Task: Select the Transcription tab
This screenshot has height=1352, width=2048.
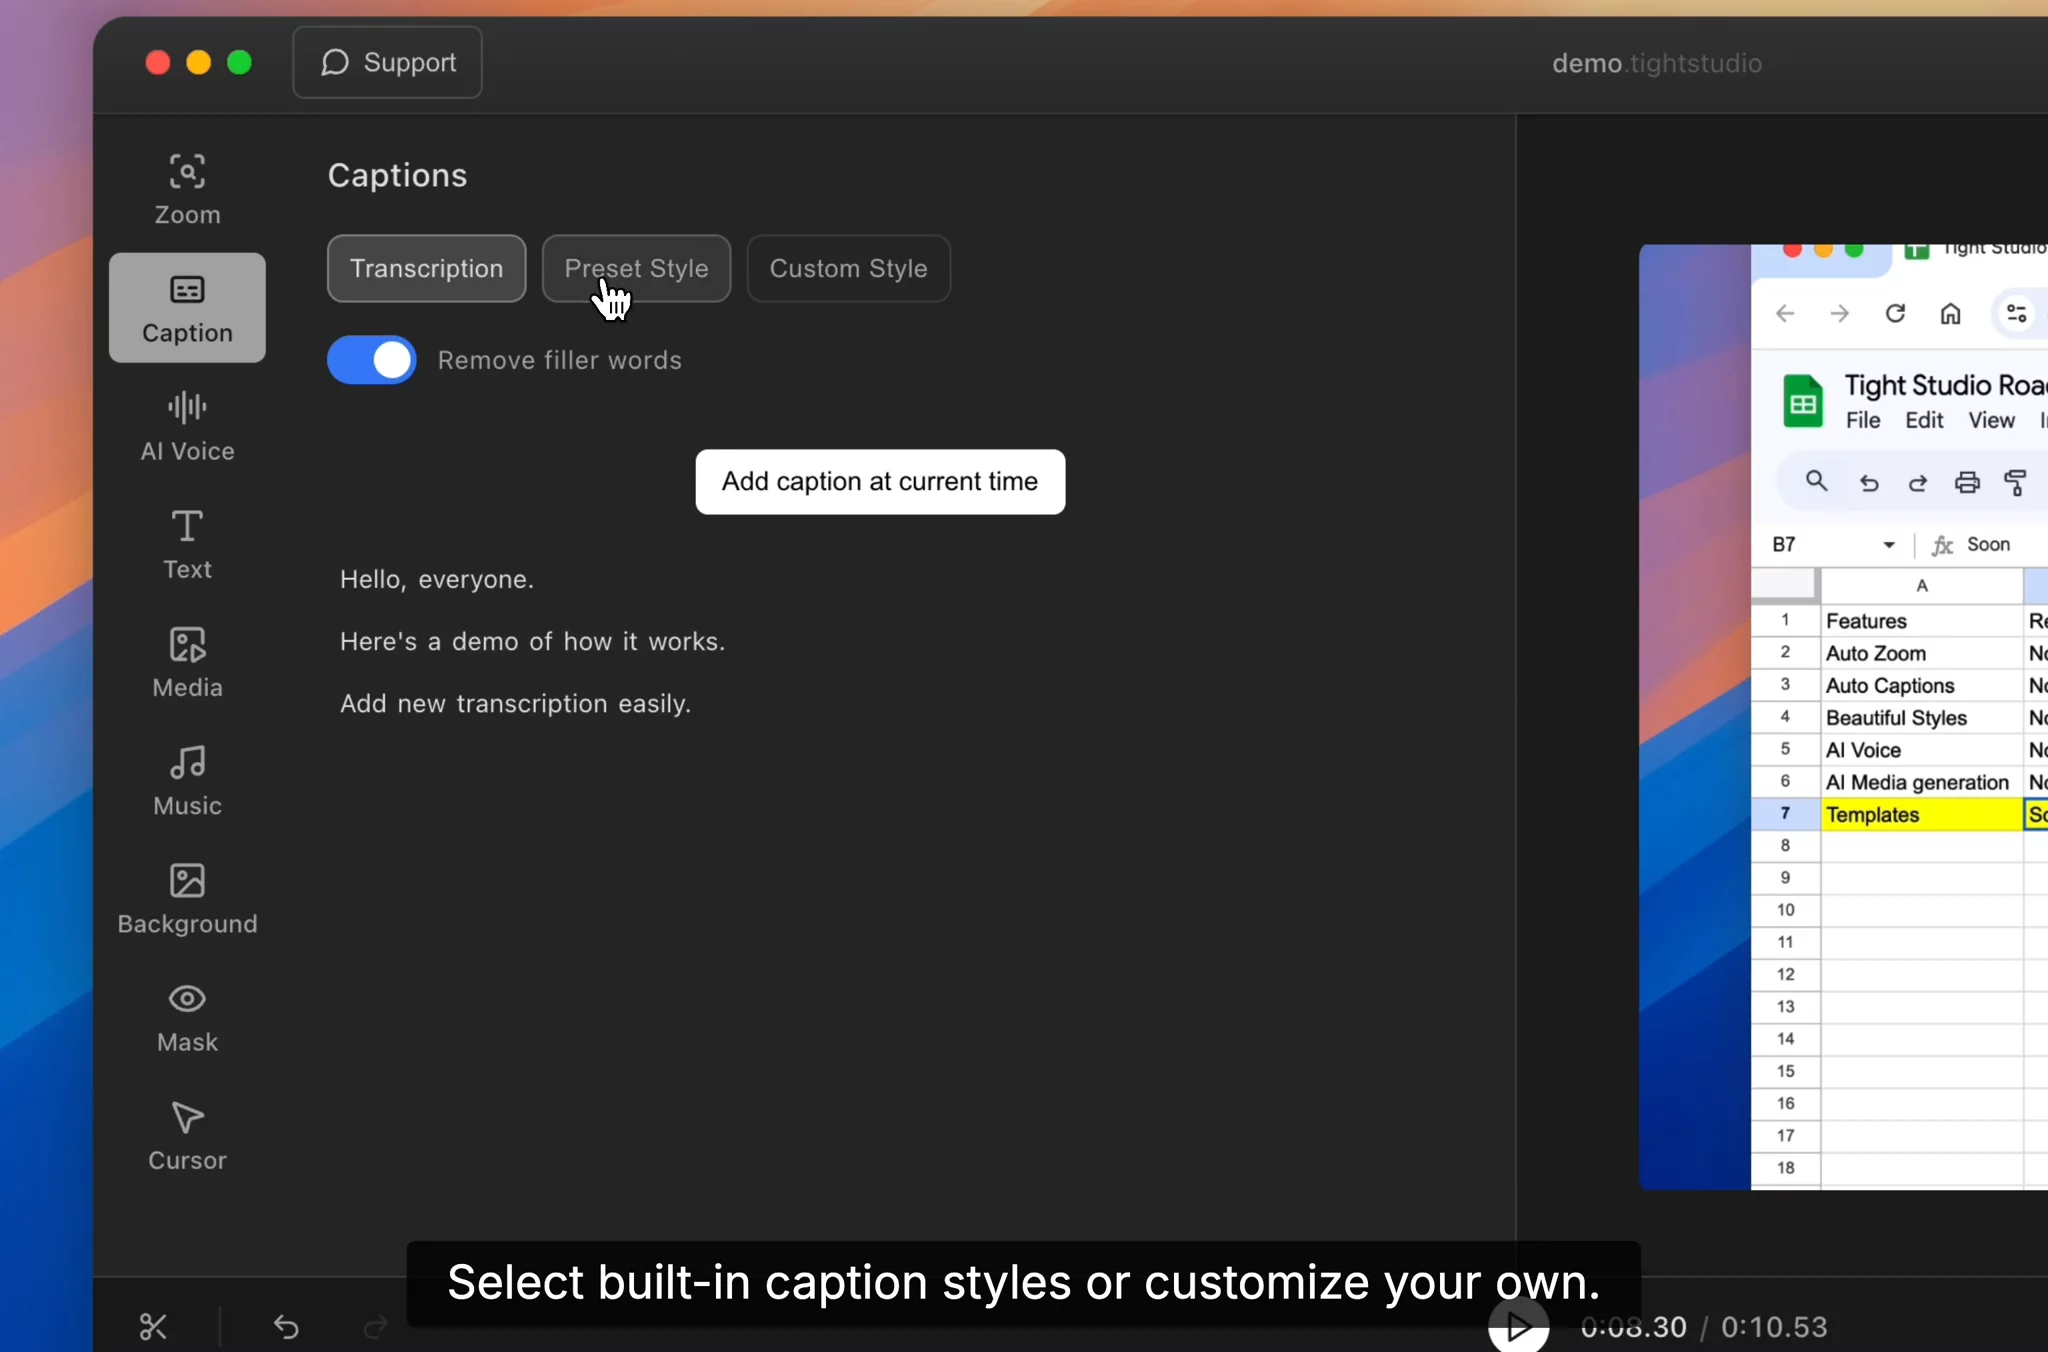Action: pos(426,268)
